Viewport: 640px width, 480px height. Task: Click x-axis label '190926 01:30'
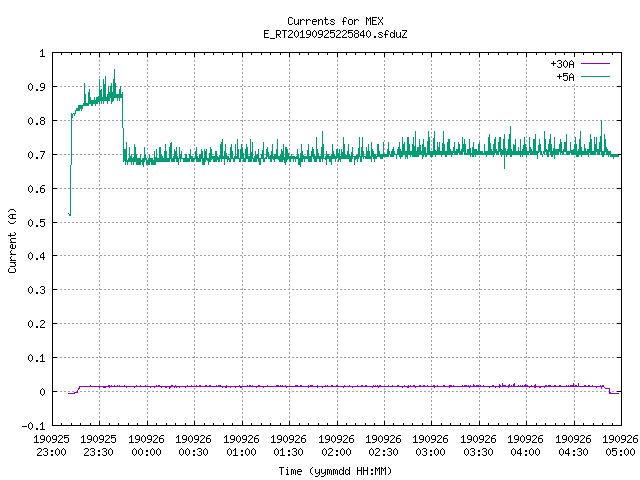(289, 446)
